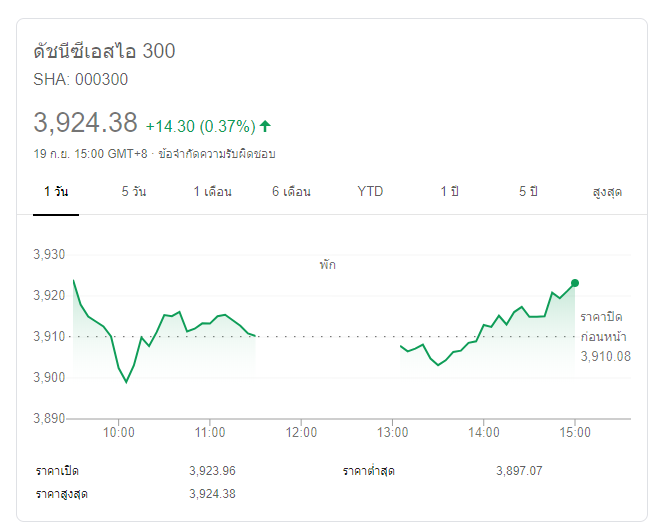Click the green endpoint dot on chart
This screenshot has height=532, width=658.
[575, 283]
